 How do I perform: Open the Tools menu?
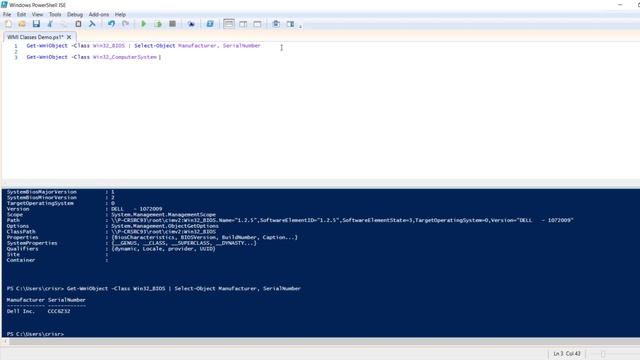[x=55, y=14]
